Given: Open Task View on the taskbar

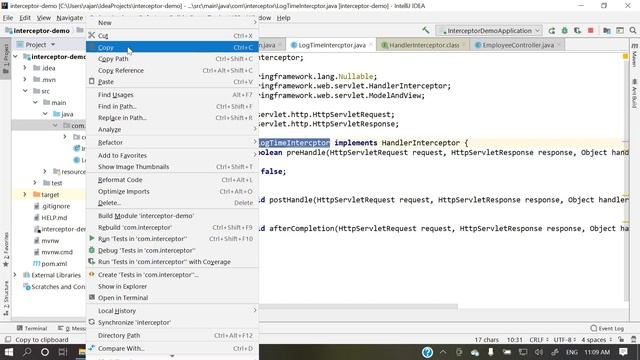Looking at the screenshot, I should click(63, 352).
